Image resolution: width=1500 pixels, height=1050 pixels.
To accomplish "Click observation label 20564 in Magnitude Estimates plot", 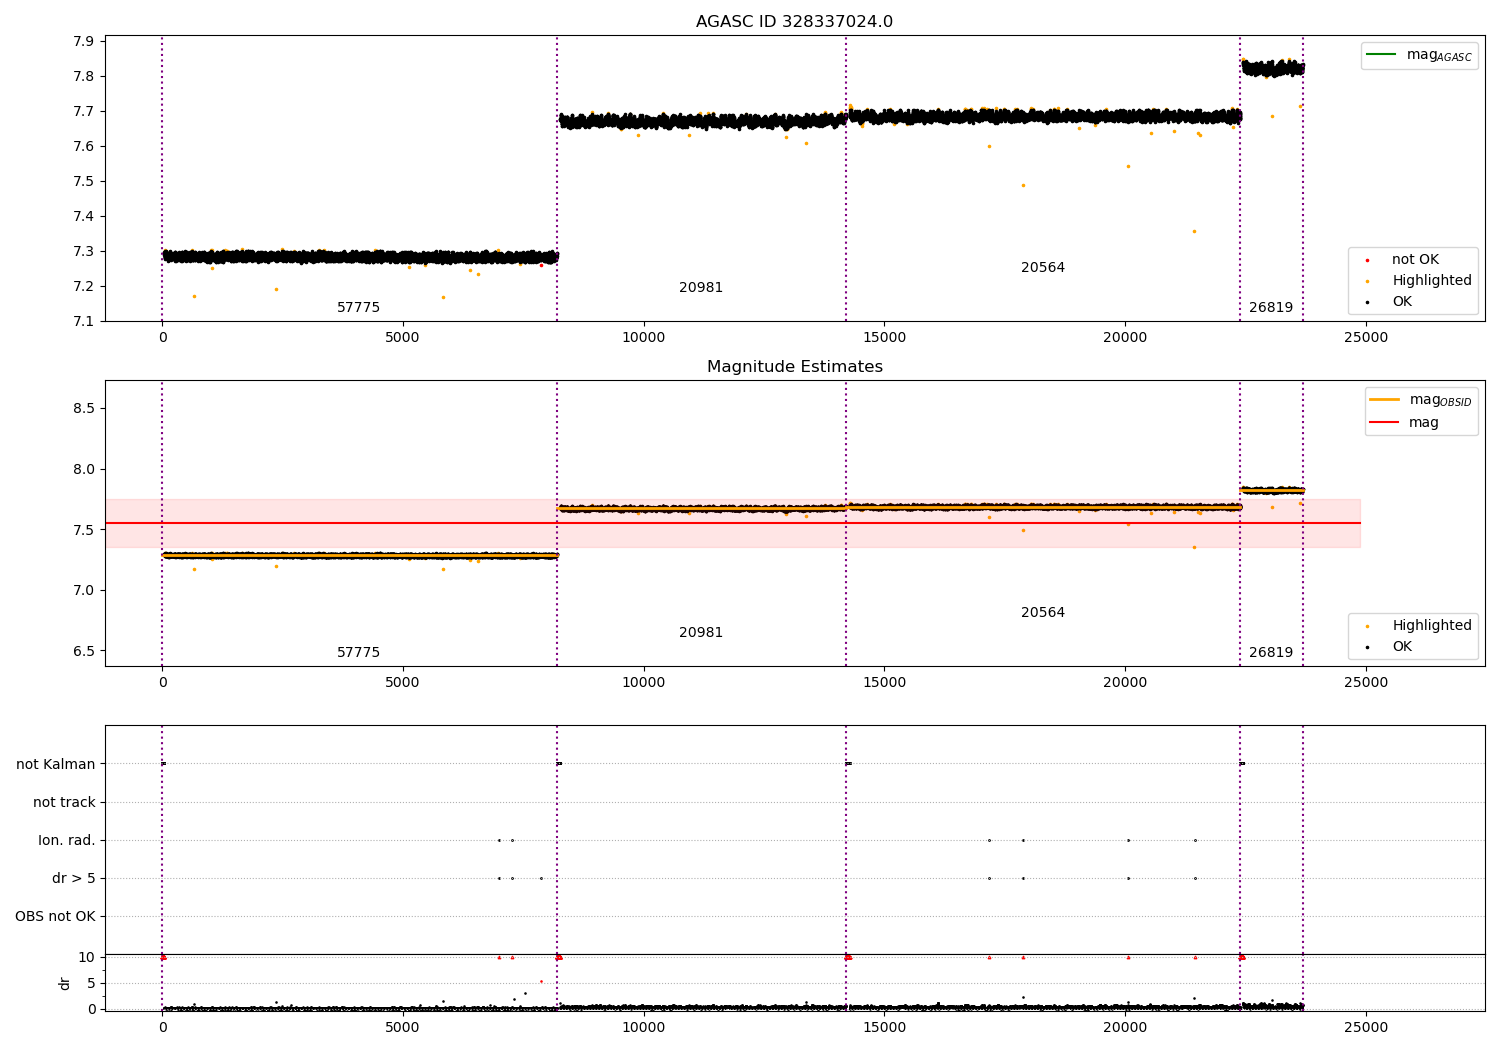I will [x=1043, y=613].
